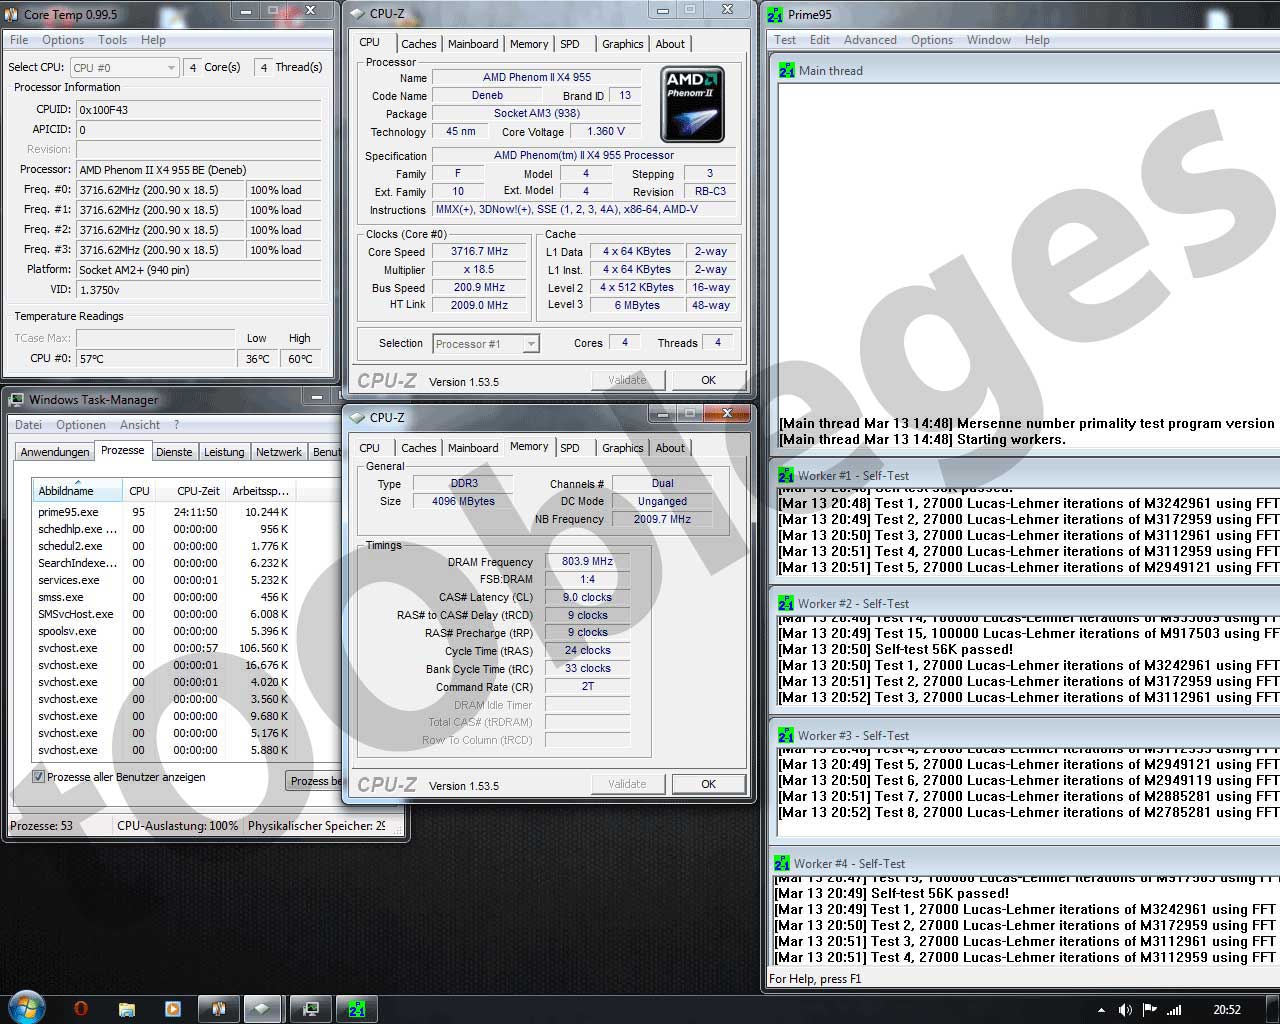Click the DRAM Frequency 803.9 MHz value

tap(587, 562)
